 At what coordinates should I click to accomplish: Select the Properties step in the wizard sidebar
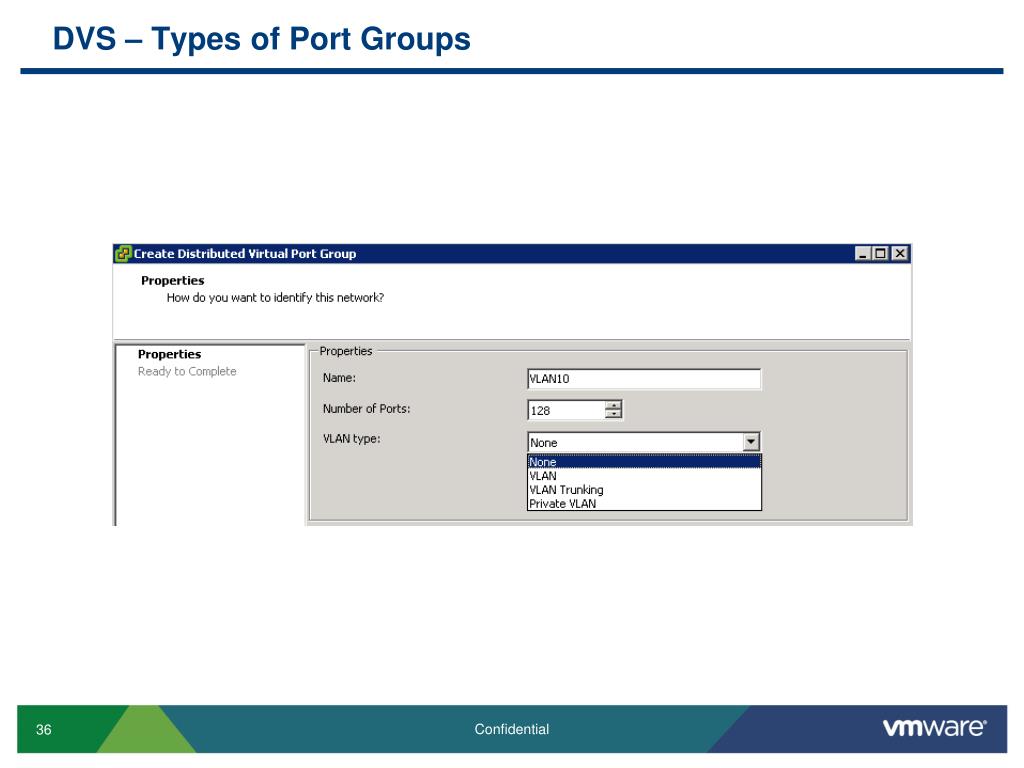tap(169, 354)
